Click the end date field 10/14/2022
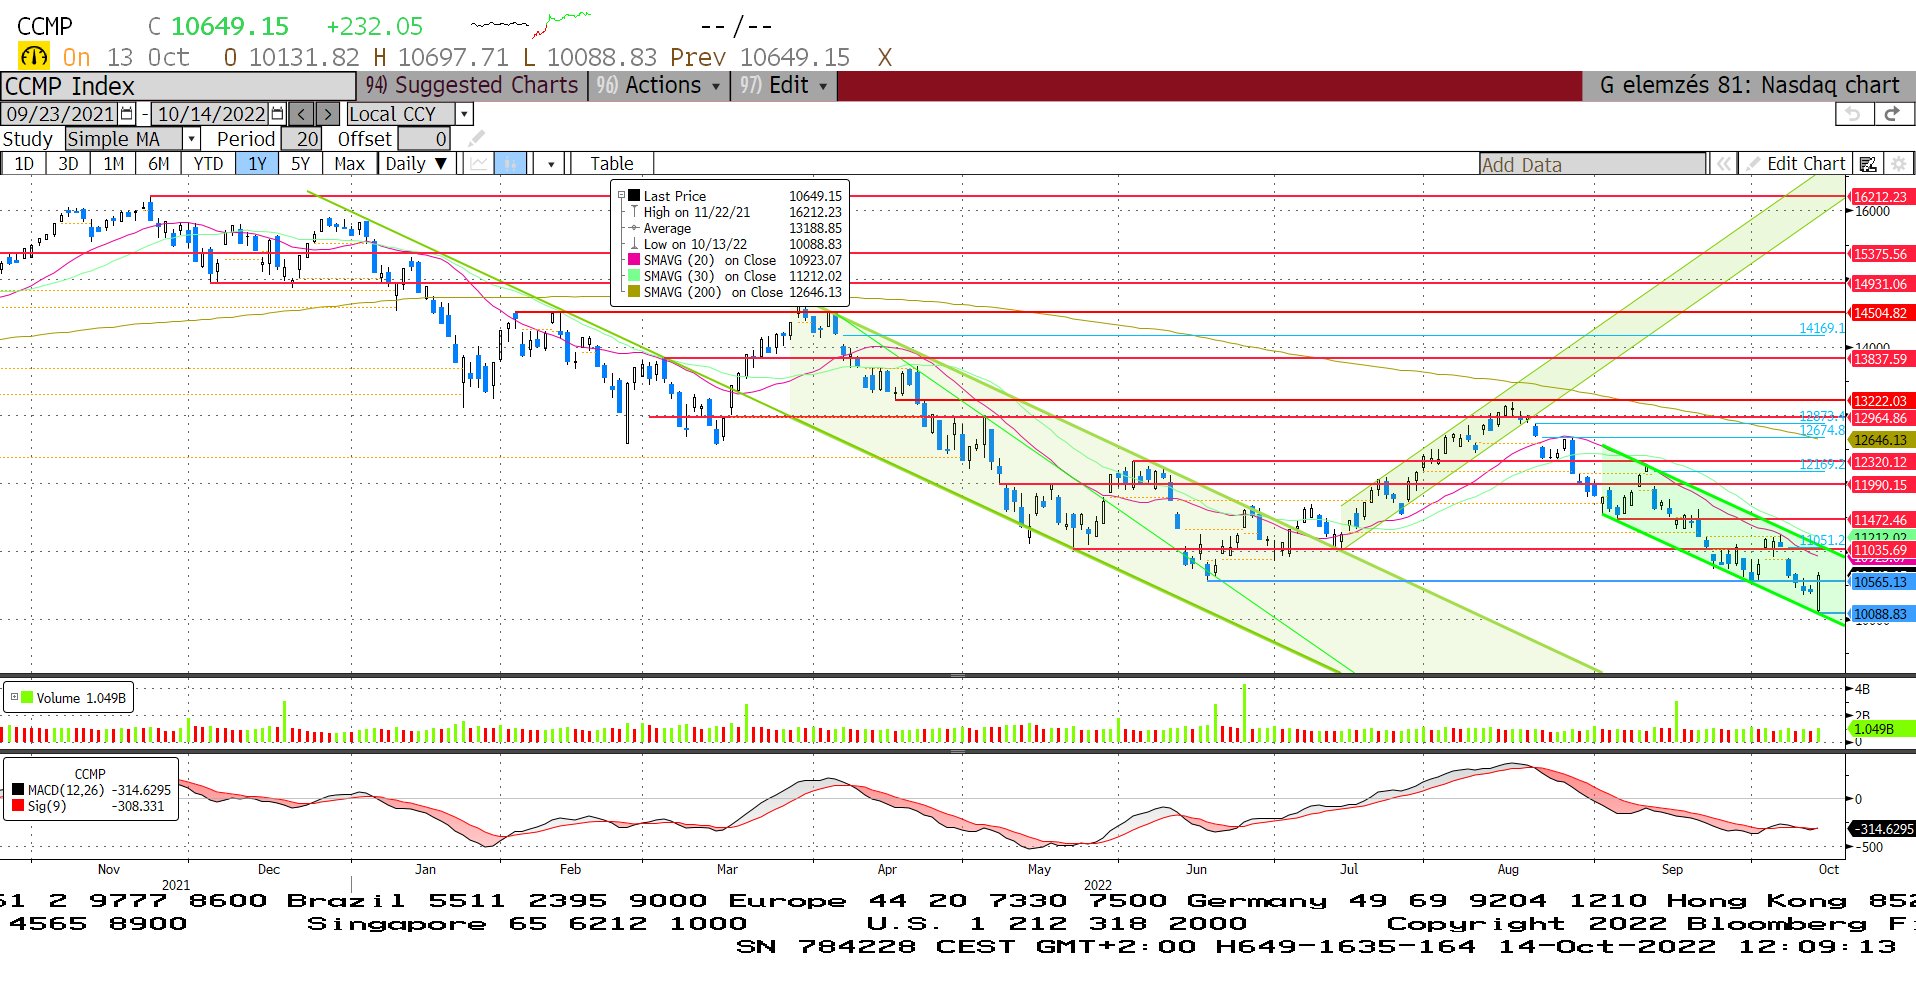The height and width of the screenshot is (1002, 1916). pos(211,114)
